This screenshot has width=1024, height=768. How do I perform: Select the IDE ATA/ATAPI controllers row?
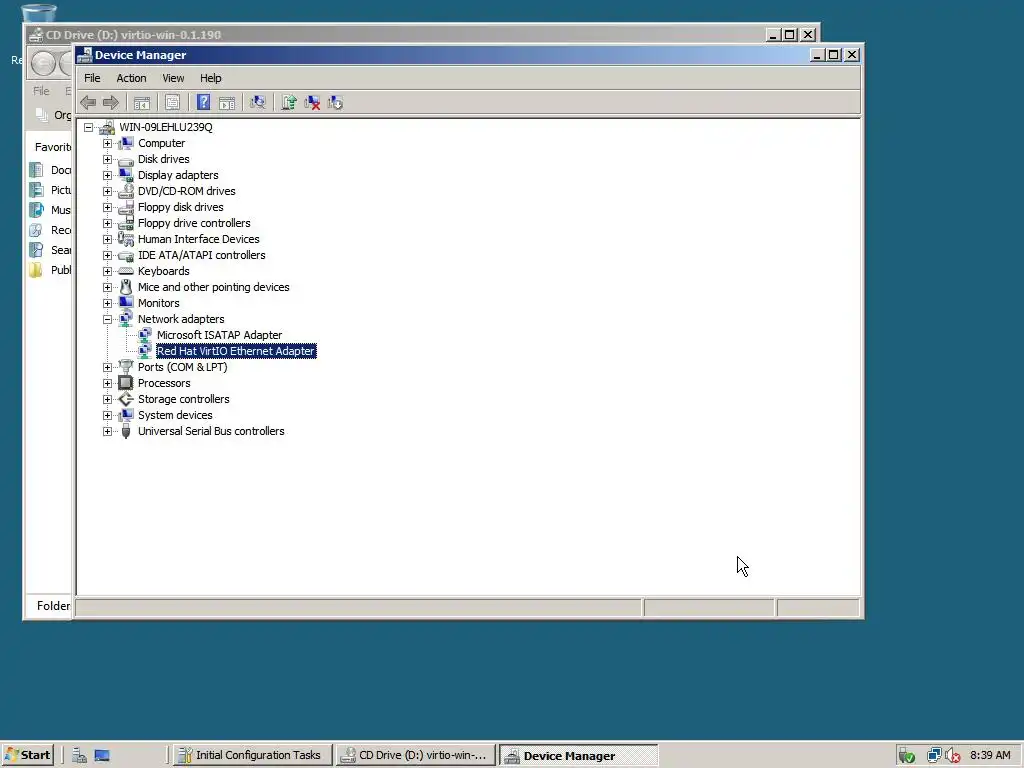[x=201, y=255]
